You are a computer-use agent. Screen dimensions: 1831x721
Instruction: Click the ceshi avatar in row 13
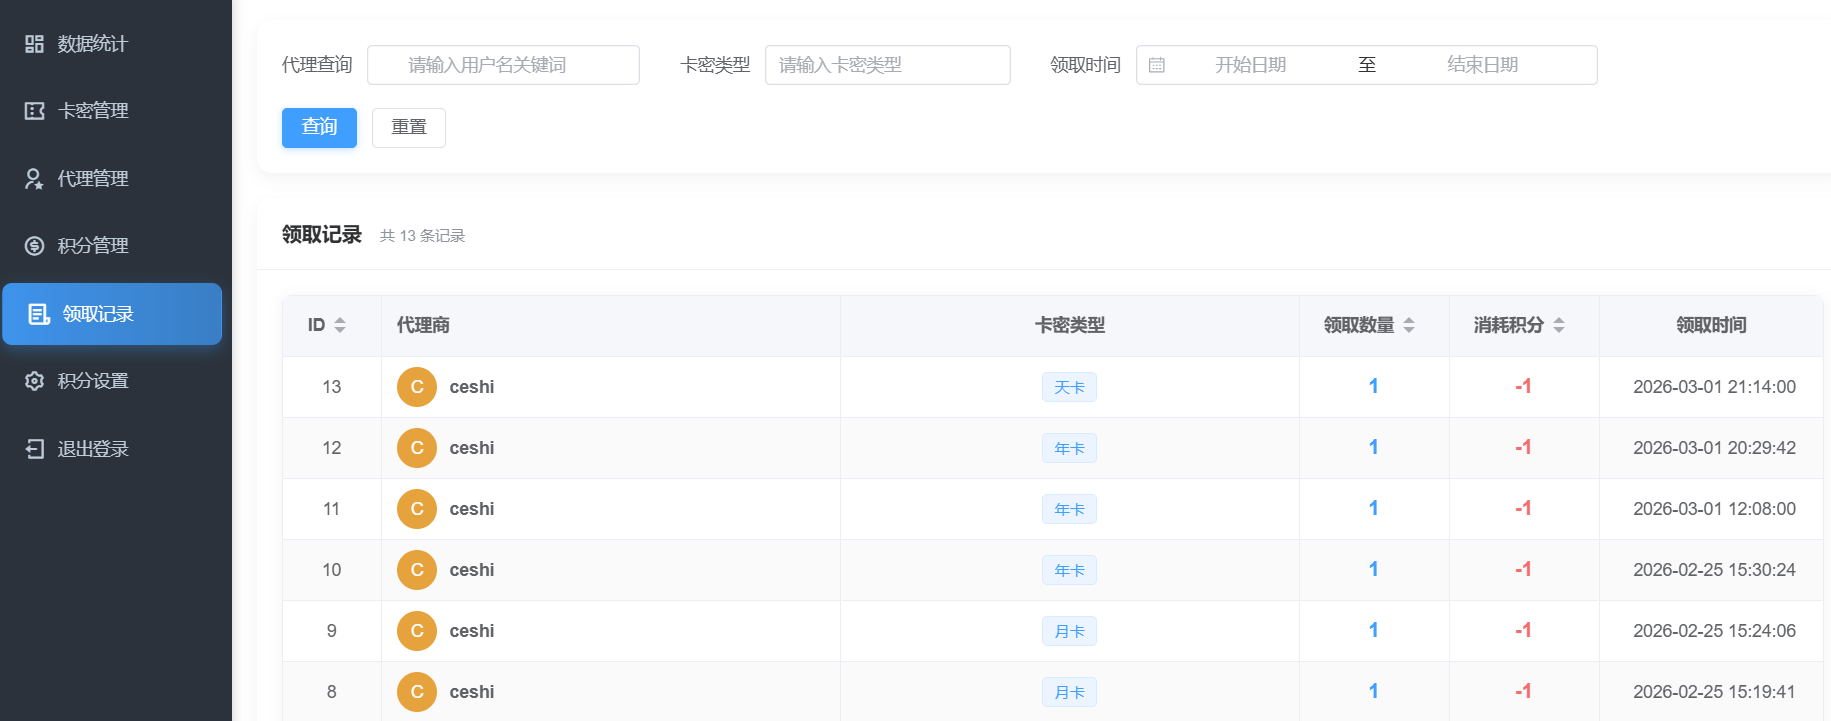417,387
